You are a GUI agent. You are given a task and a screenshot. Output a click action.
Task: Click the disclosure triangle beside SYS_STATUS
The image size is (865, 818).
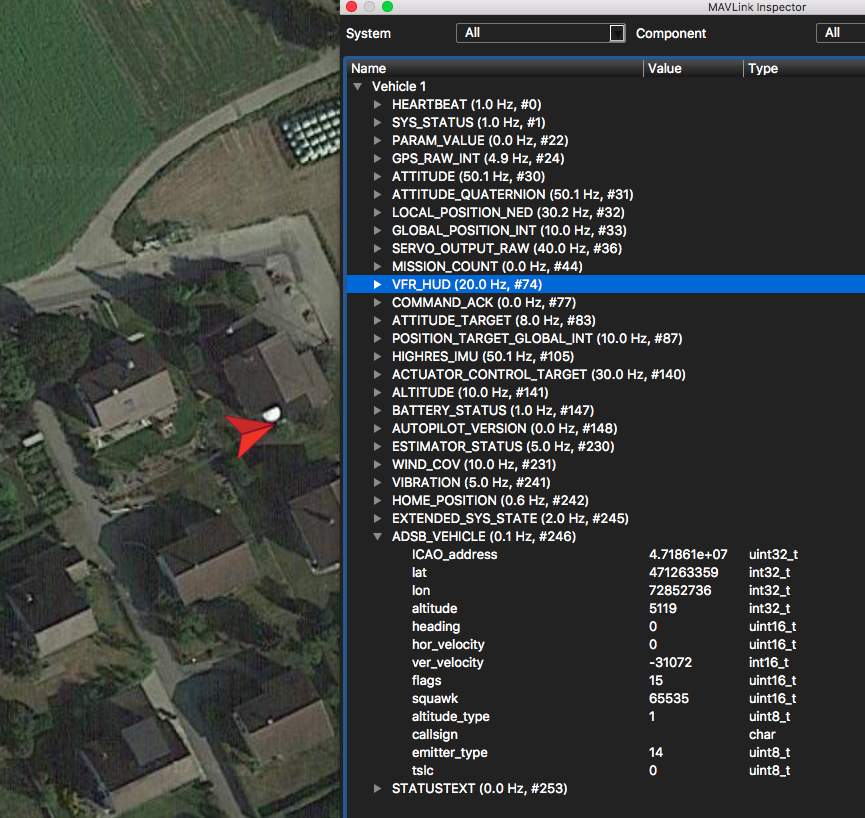click(x=378, y=122)
